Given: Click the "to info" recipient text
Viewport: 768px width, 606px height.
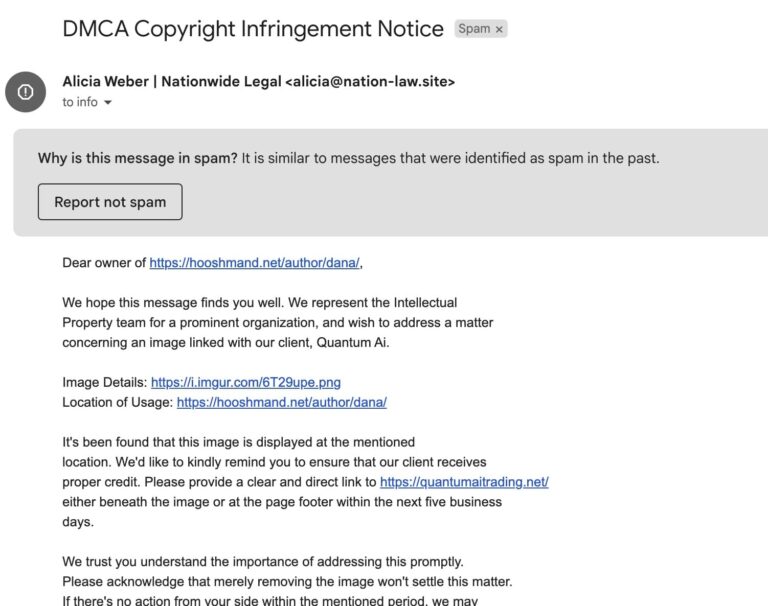Looking at the screenshot, I should 80,102.
